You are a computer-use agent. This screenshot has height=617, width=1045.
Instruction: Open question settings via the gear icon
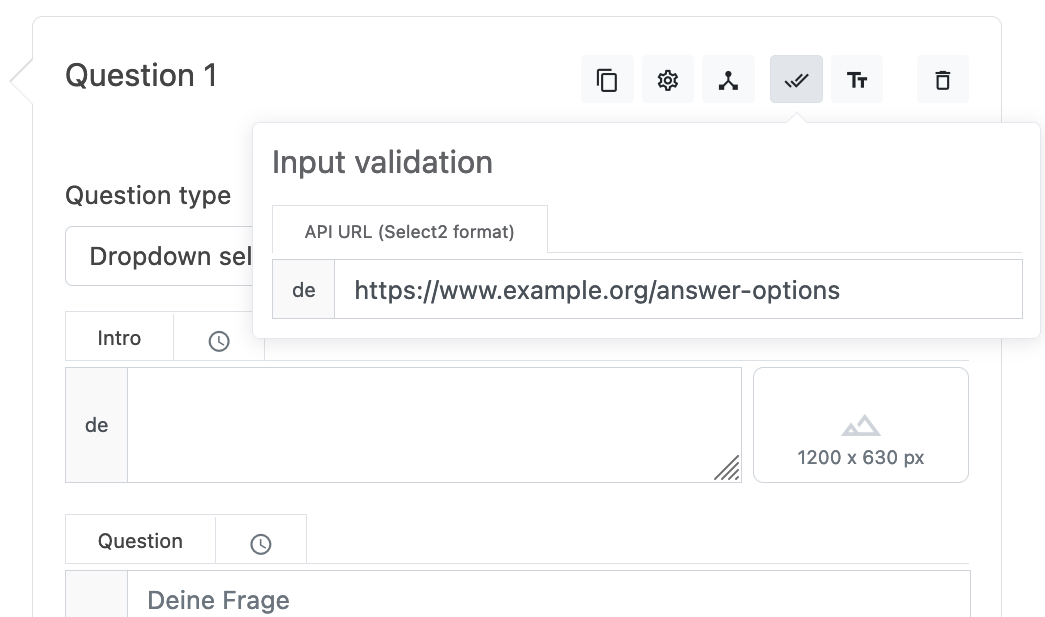coord(668,80)
